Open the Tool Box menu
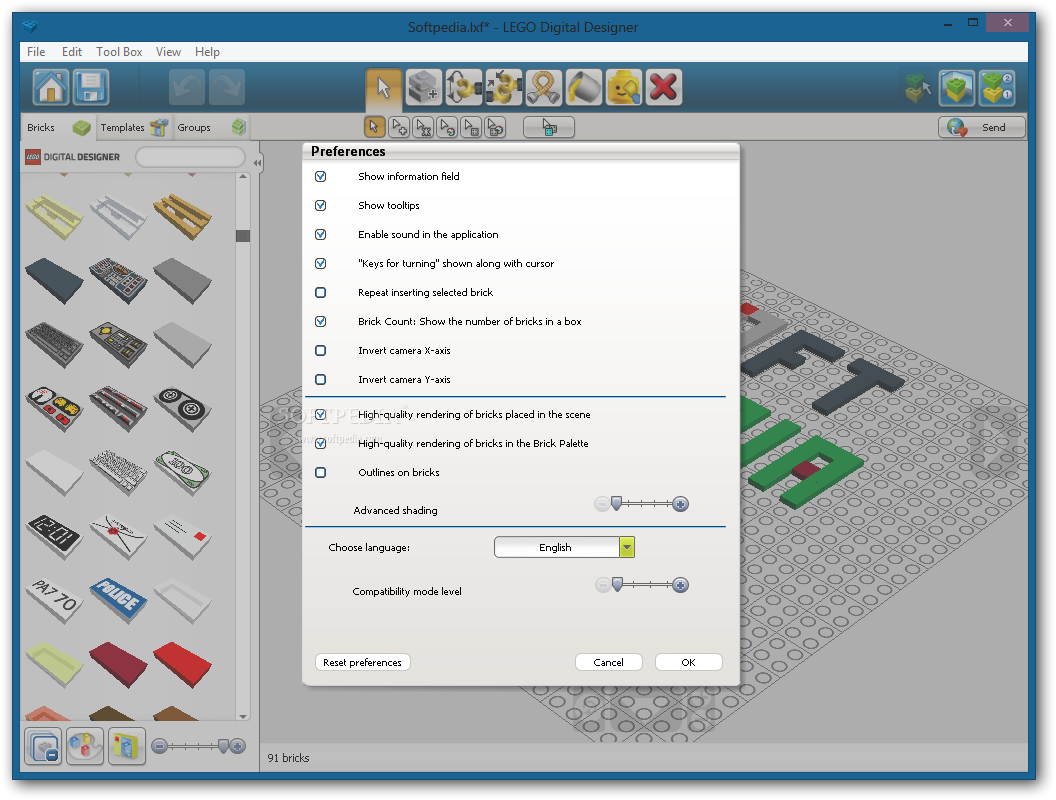1056x800 pixels. click(119, 52)
